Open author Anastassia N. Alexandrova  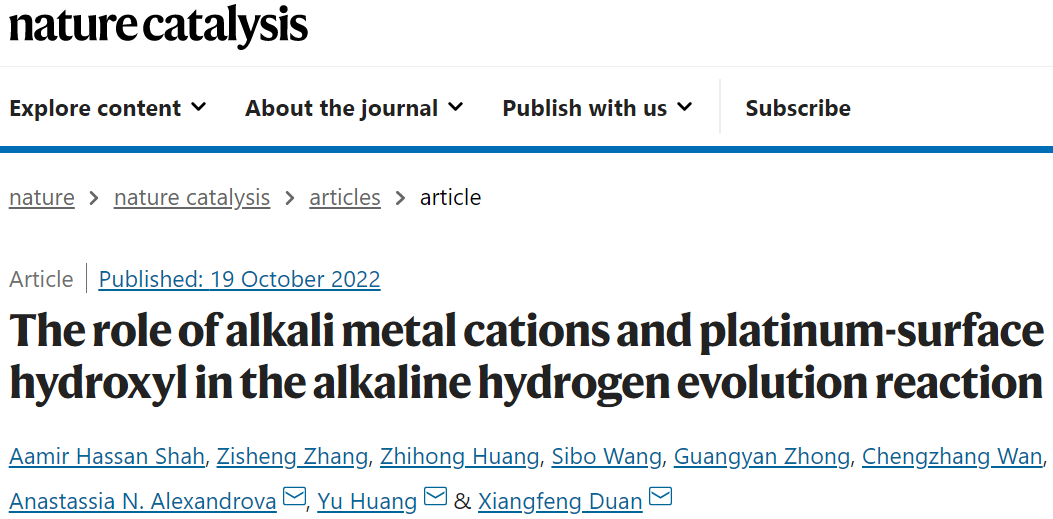click(x=143, y=502)
